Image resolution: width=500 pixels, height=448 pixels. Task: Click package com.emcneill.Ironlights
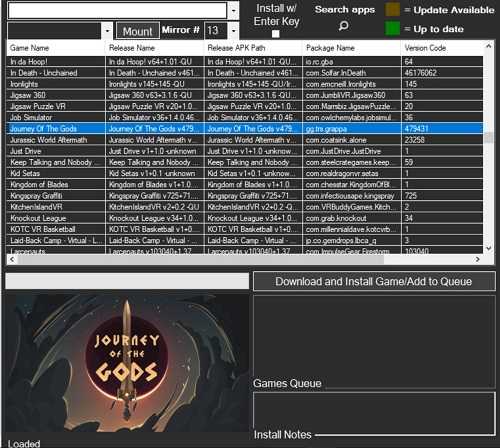[341, 84]
